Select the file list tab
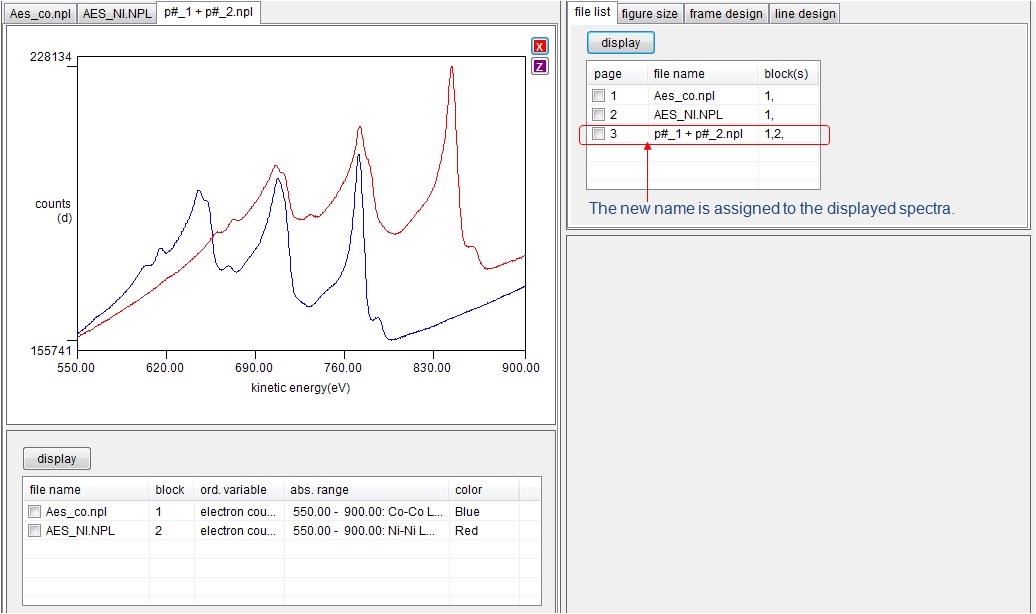The height and width of the screenshot is (614, 1036). (x=592, y=12)
